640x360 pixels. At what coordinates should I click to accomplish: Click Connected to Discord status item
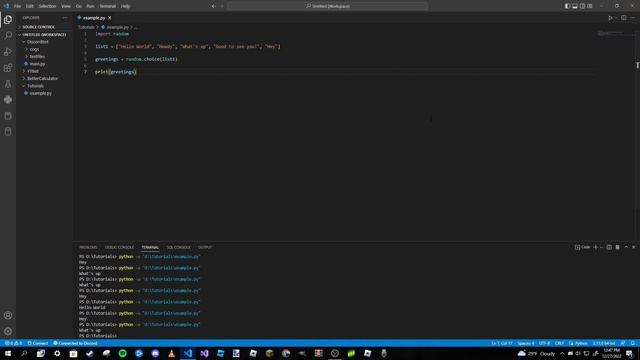pyautogui.click(x=76, y=343)
